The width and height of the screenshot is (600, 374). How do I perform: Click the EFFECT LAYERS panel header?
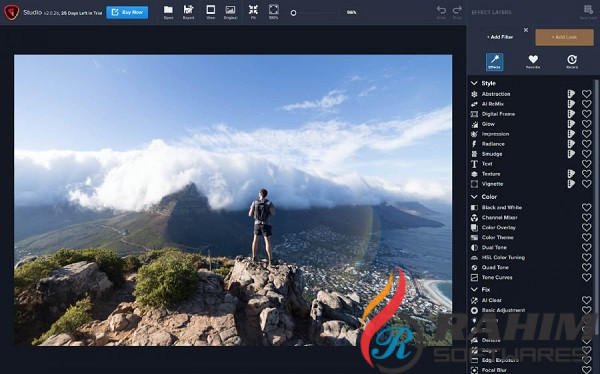(491, 12)
